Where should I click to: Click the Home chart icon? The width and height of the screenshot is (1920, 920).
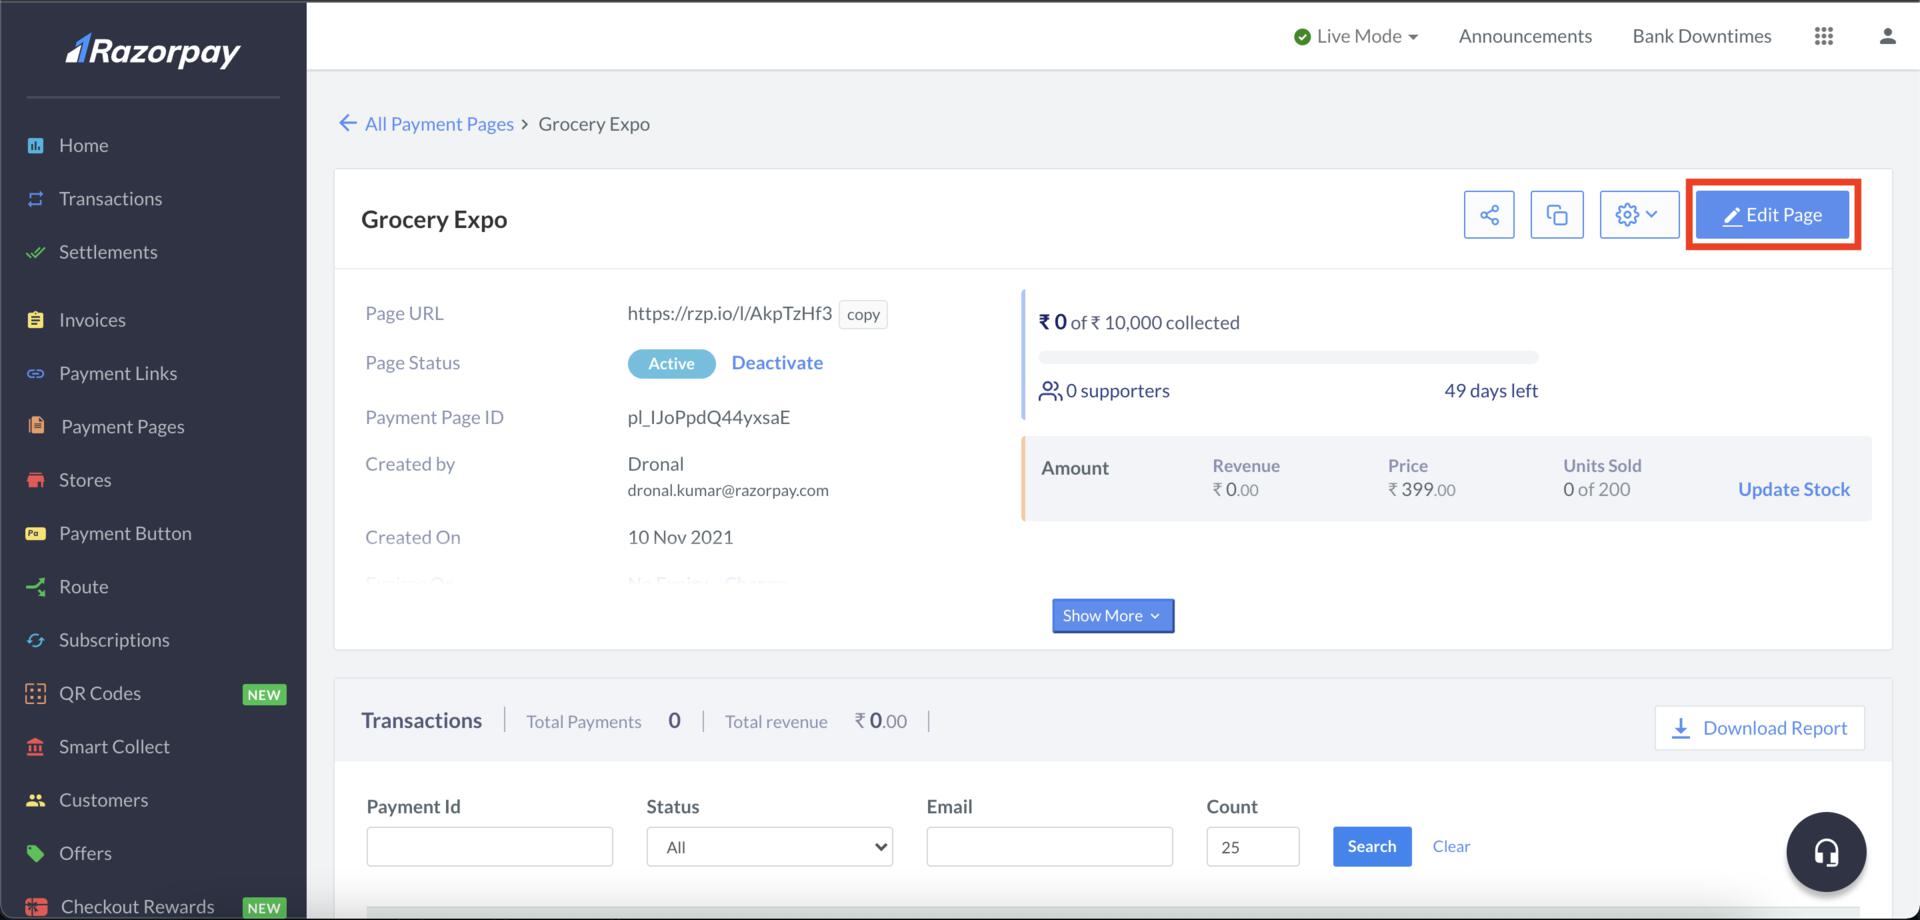coord(36,145)
